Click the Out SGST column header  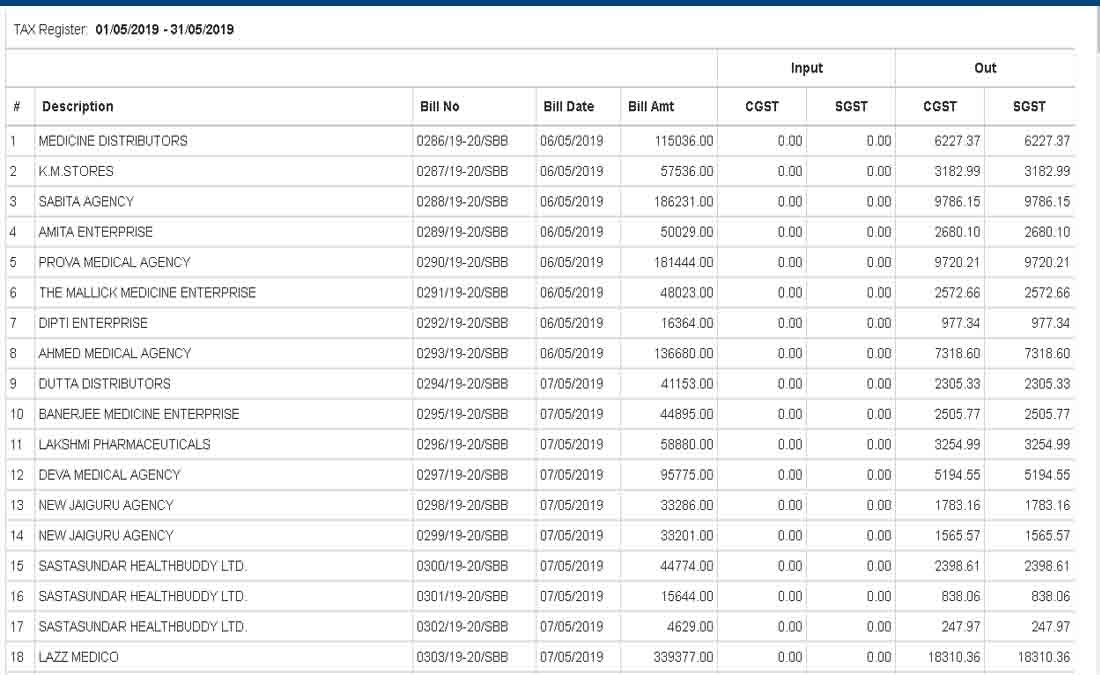(1032, 106)
